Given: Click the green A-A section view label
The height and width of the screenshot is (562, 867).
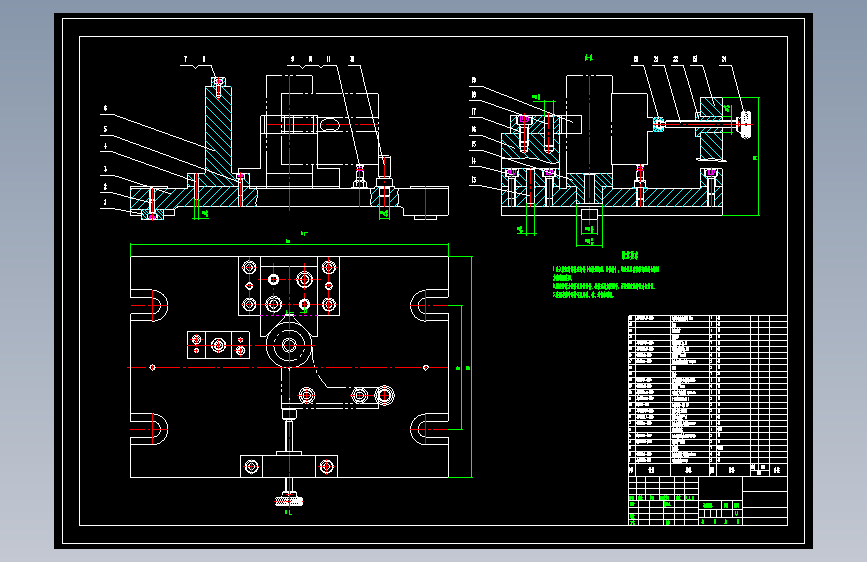Looking at the screenshot, I should [x=589, y=57].
